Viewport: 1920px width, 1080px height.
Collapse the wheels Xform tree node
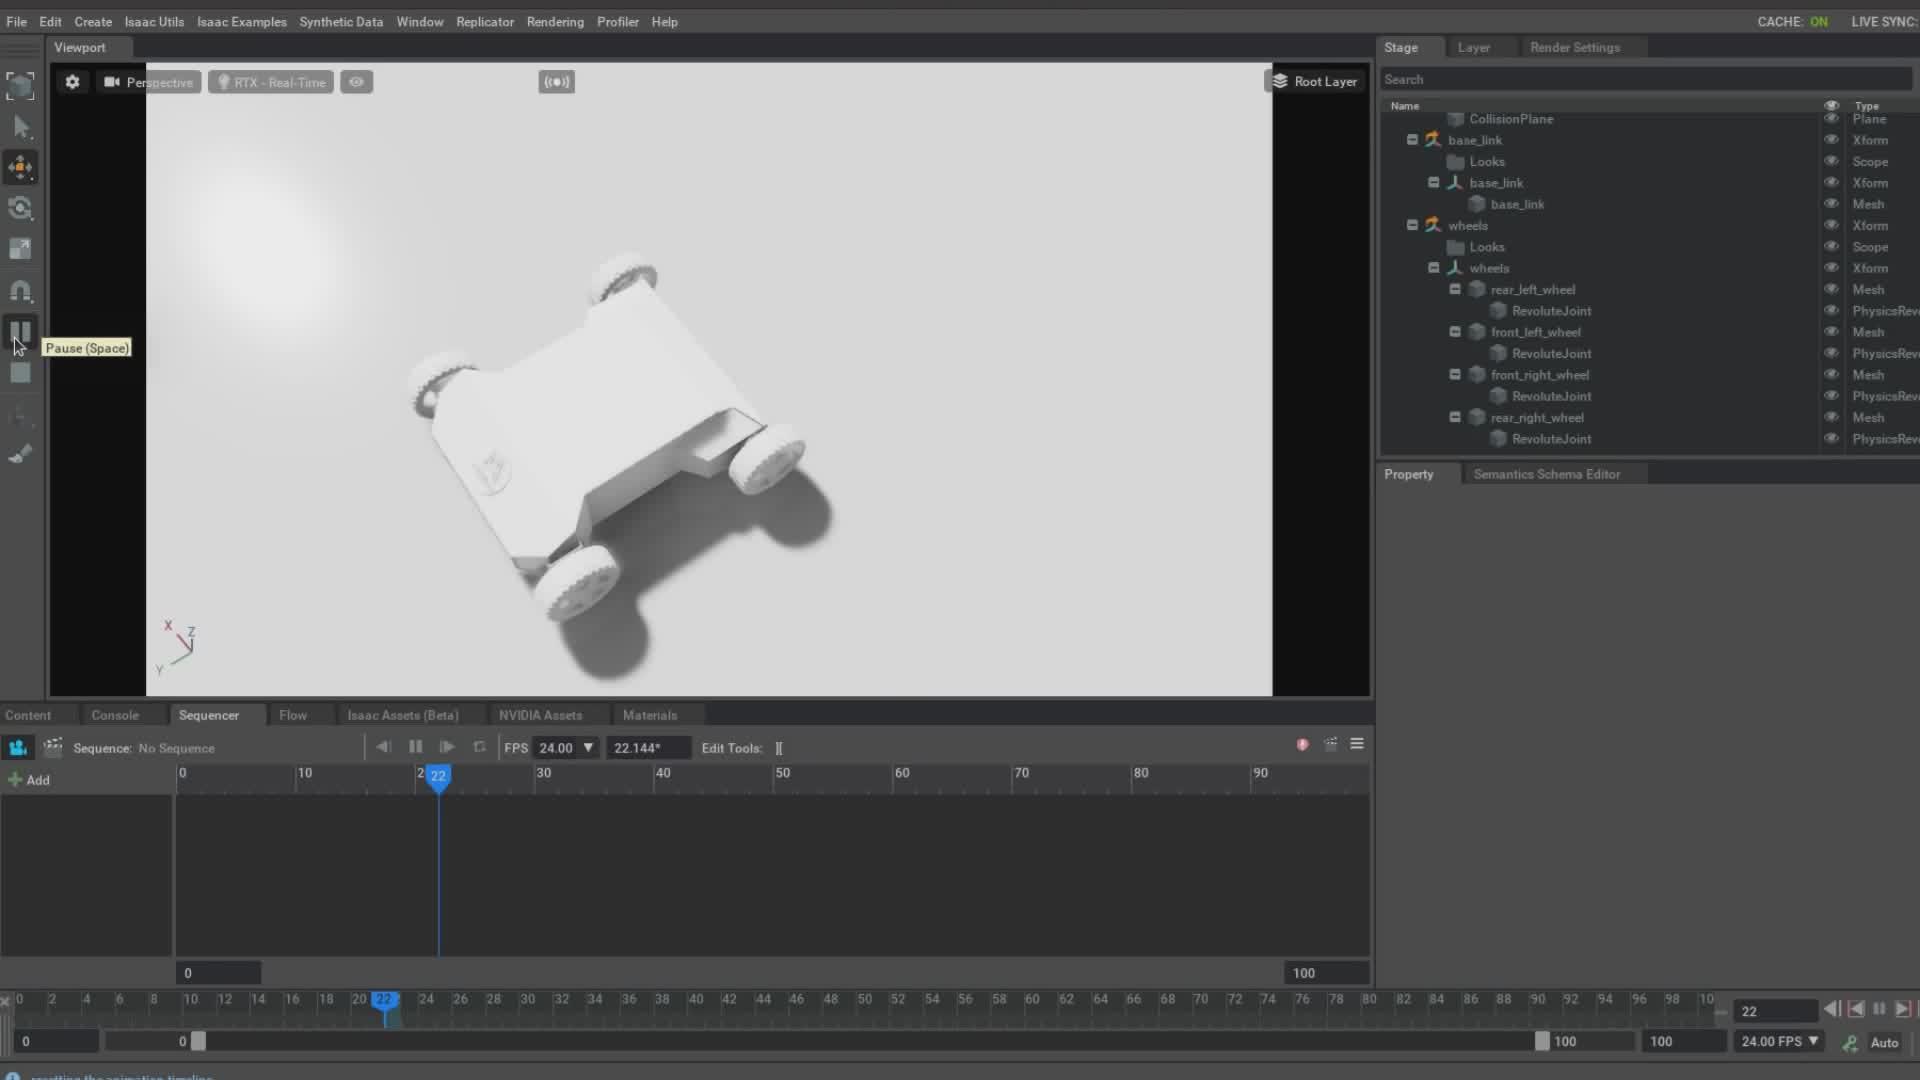pos(1412,225)
